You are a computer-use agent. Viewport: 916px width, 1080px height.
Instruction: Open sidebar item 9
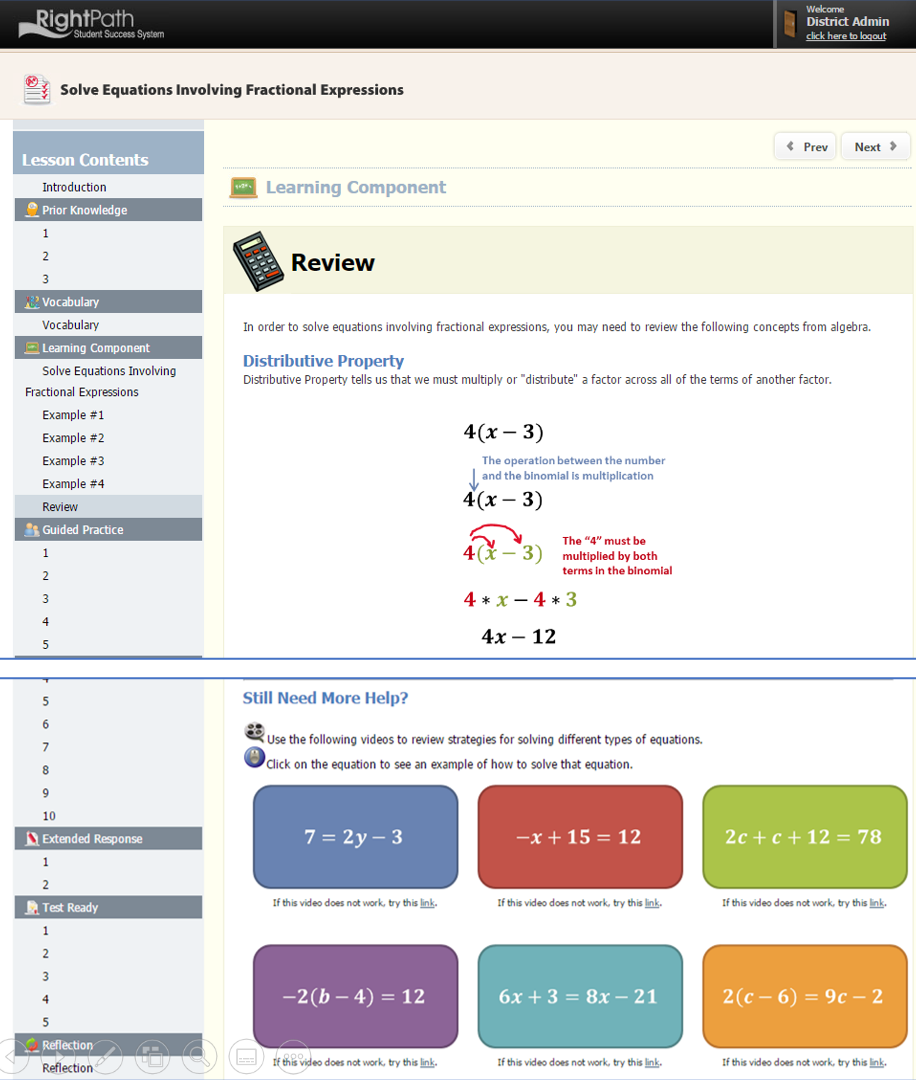45,793
